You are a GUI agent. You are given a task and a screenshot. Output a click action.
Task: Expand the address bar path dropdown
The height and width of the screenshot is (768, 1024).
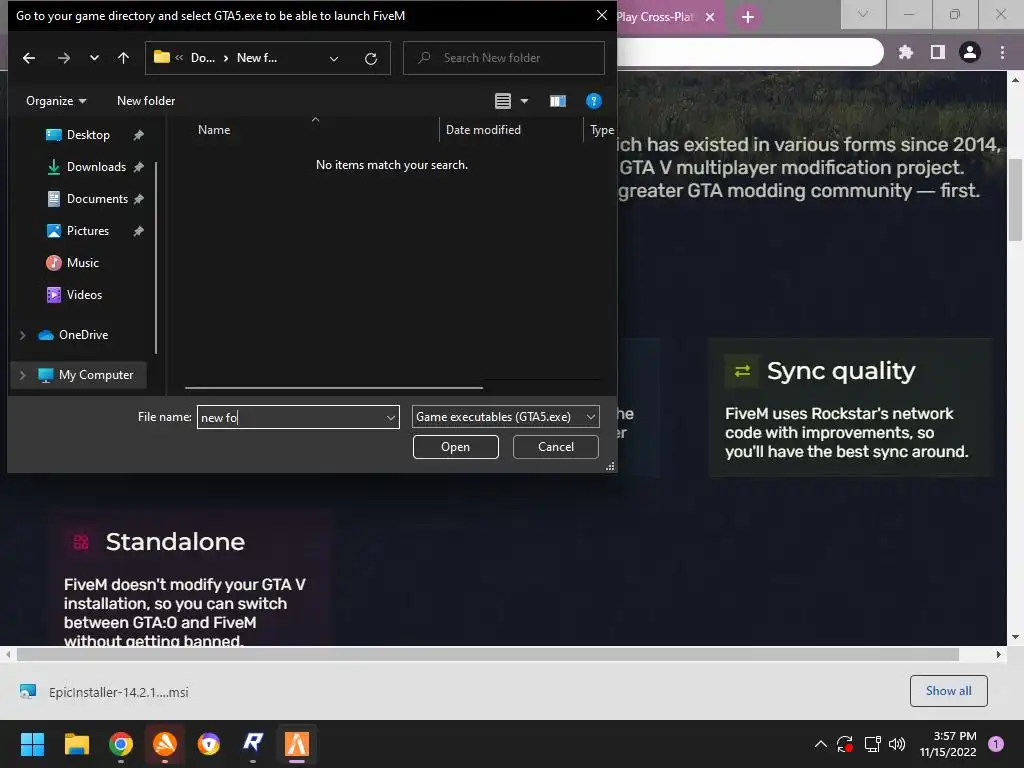(334, 58)
